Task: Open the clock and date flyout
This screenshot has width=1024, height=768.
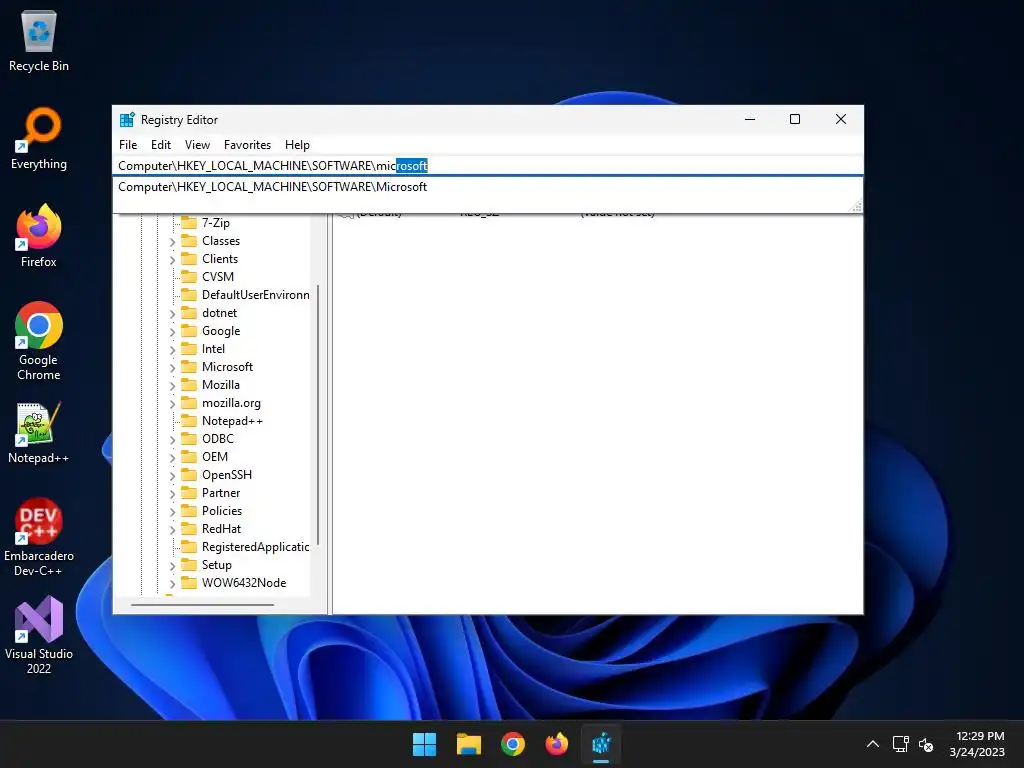Action: [977, 744]
